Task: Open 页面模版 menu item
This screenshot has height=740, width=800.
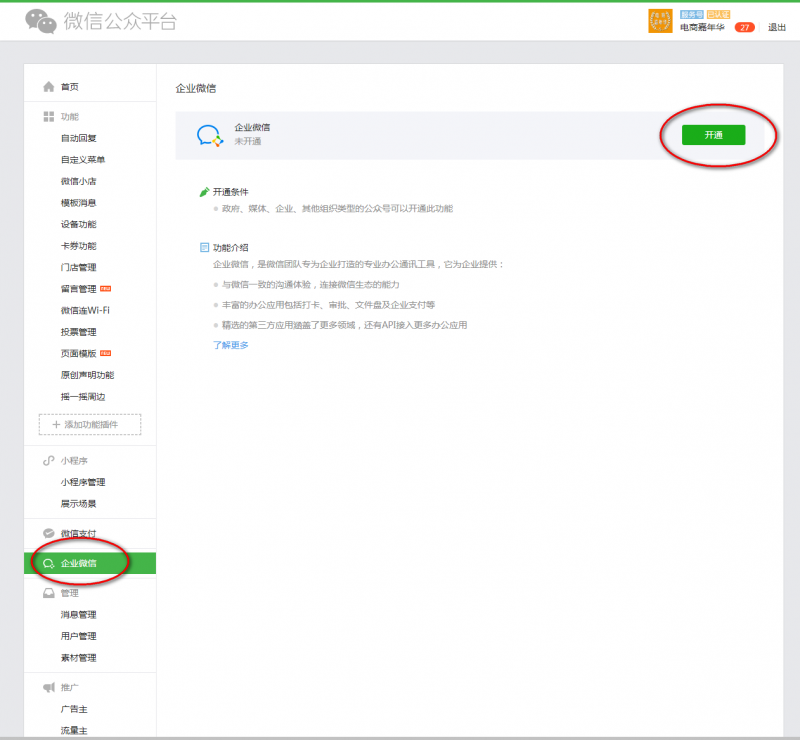Action: click(79, 354)
